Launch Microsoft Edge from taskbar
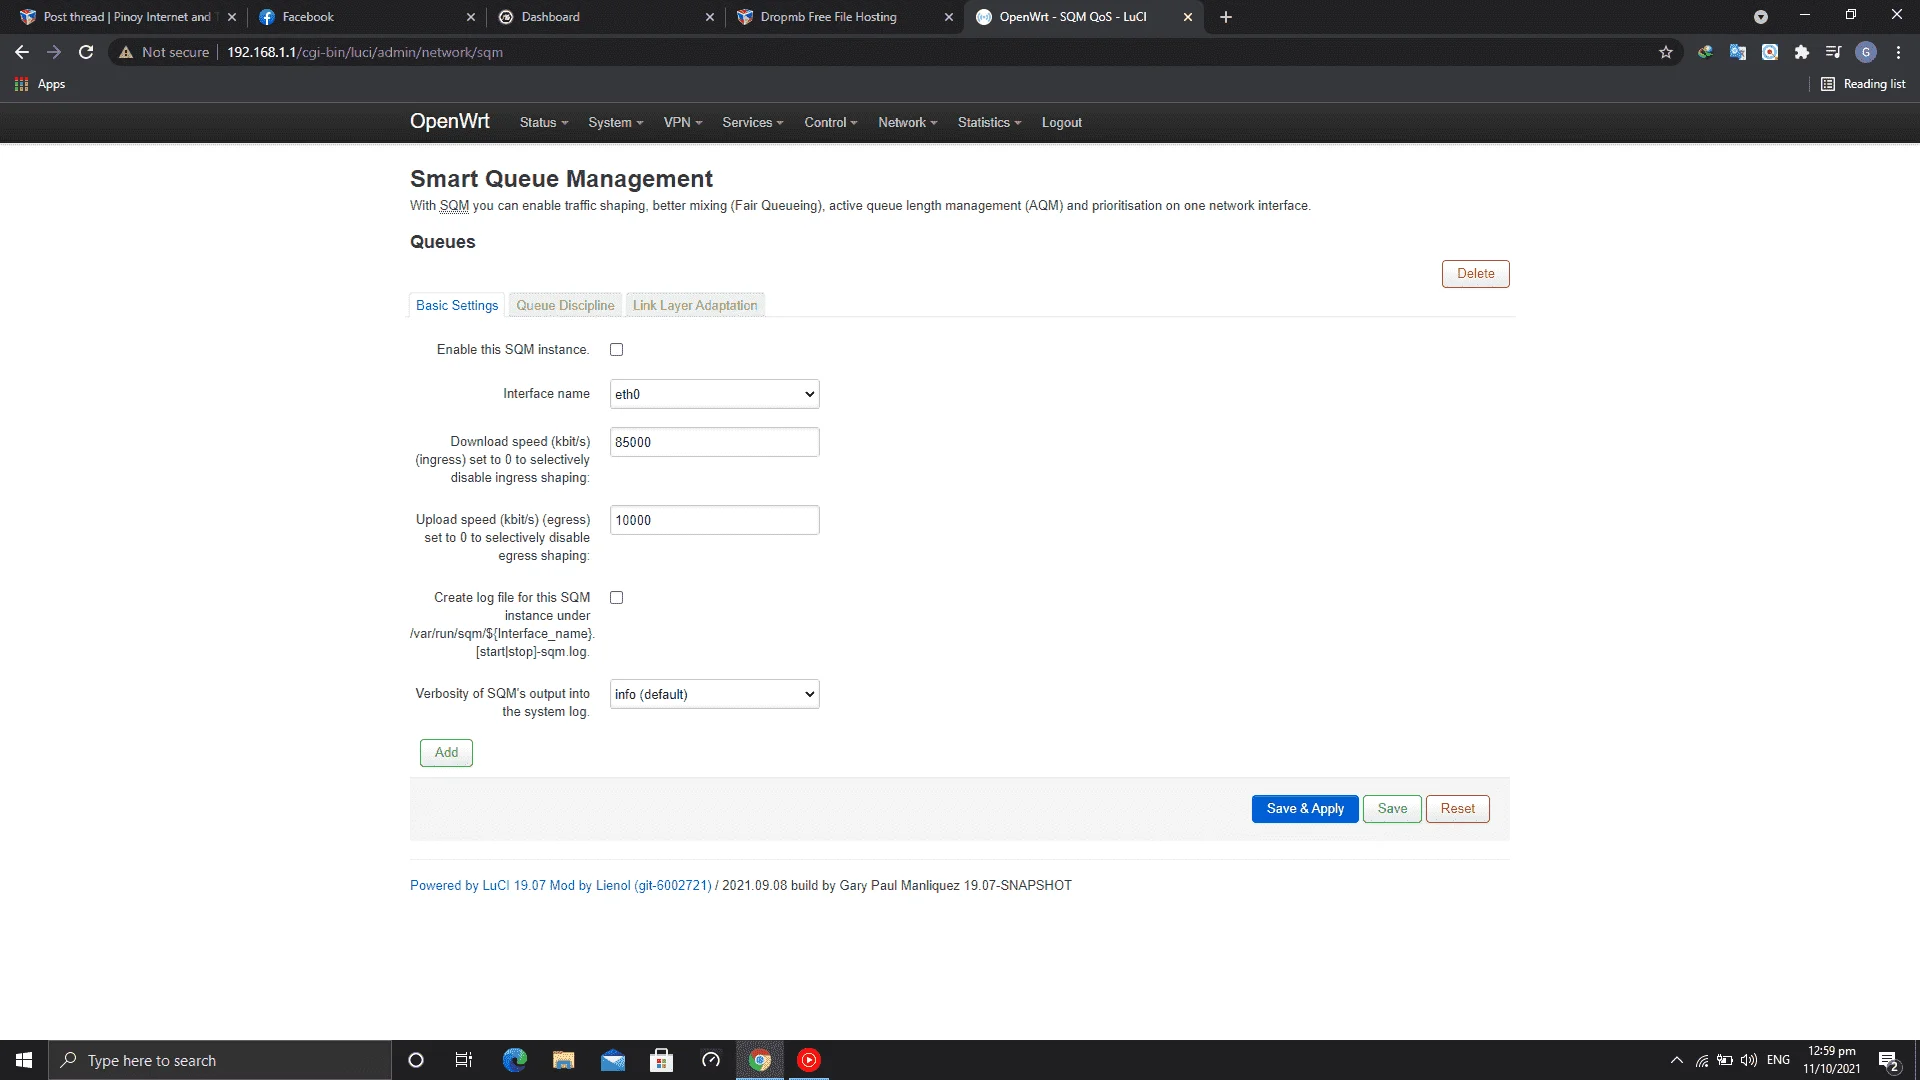 514,1060
